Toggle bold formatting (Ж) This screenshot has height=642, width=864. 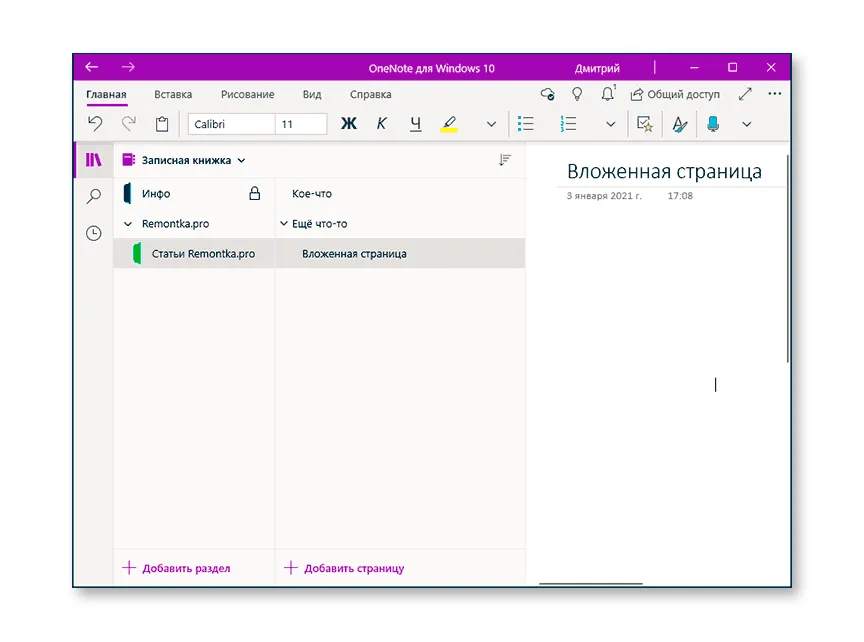(348, 124)
